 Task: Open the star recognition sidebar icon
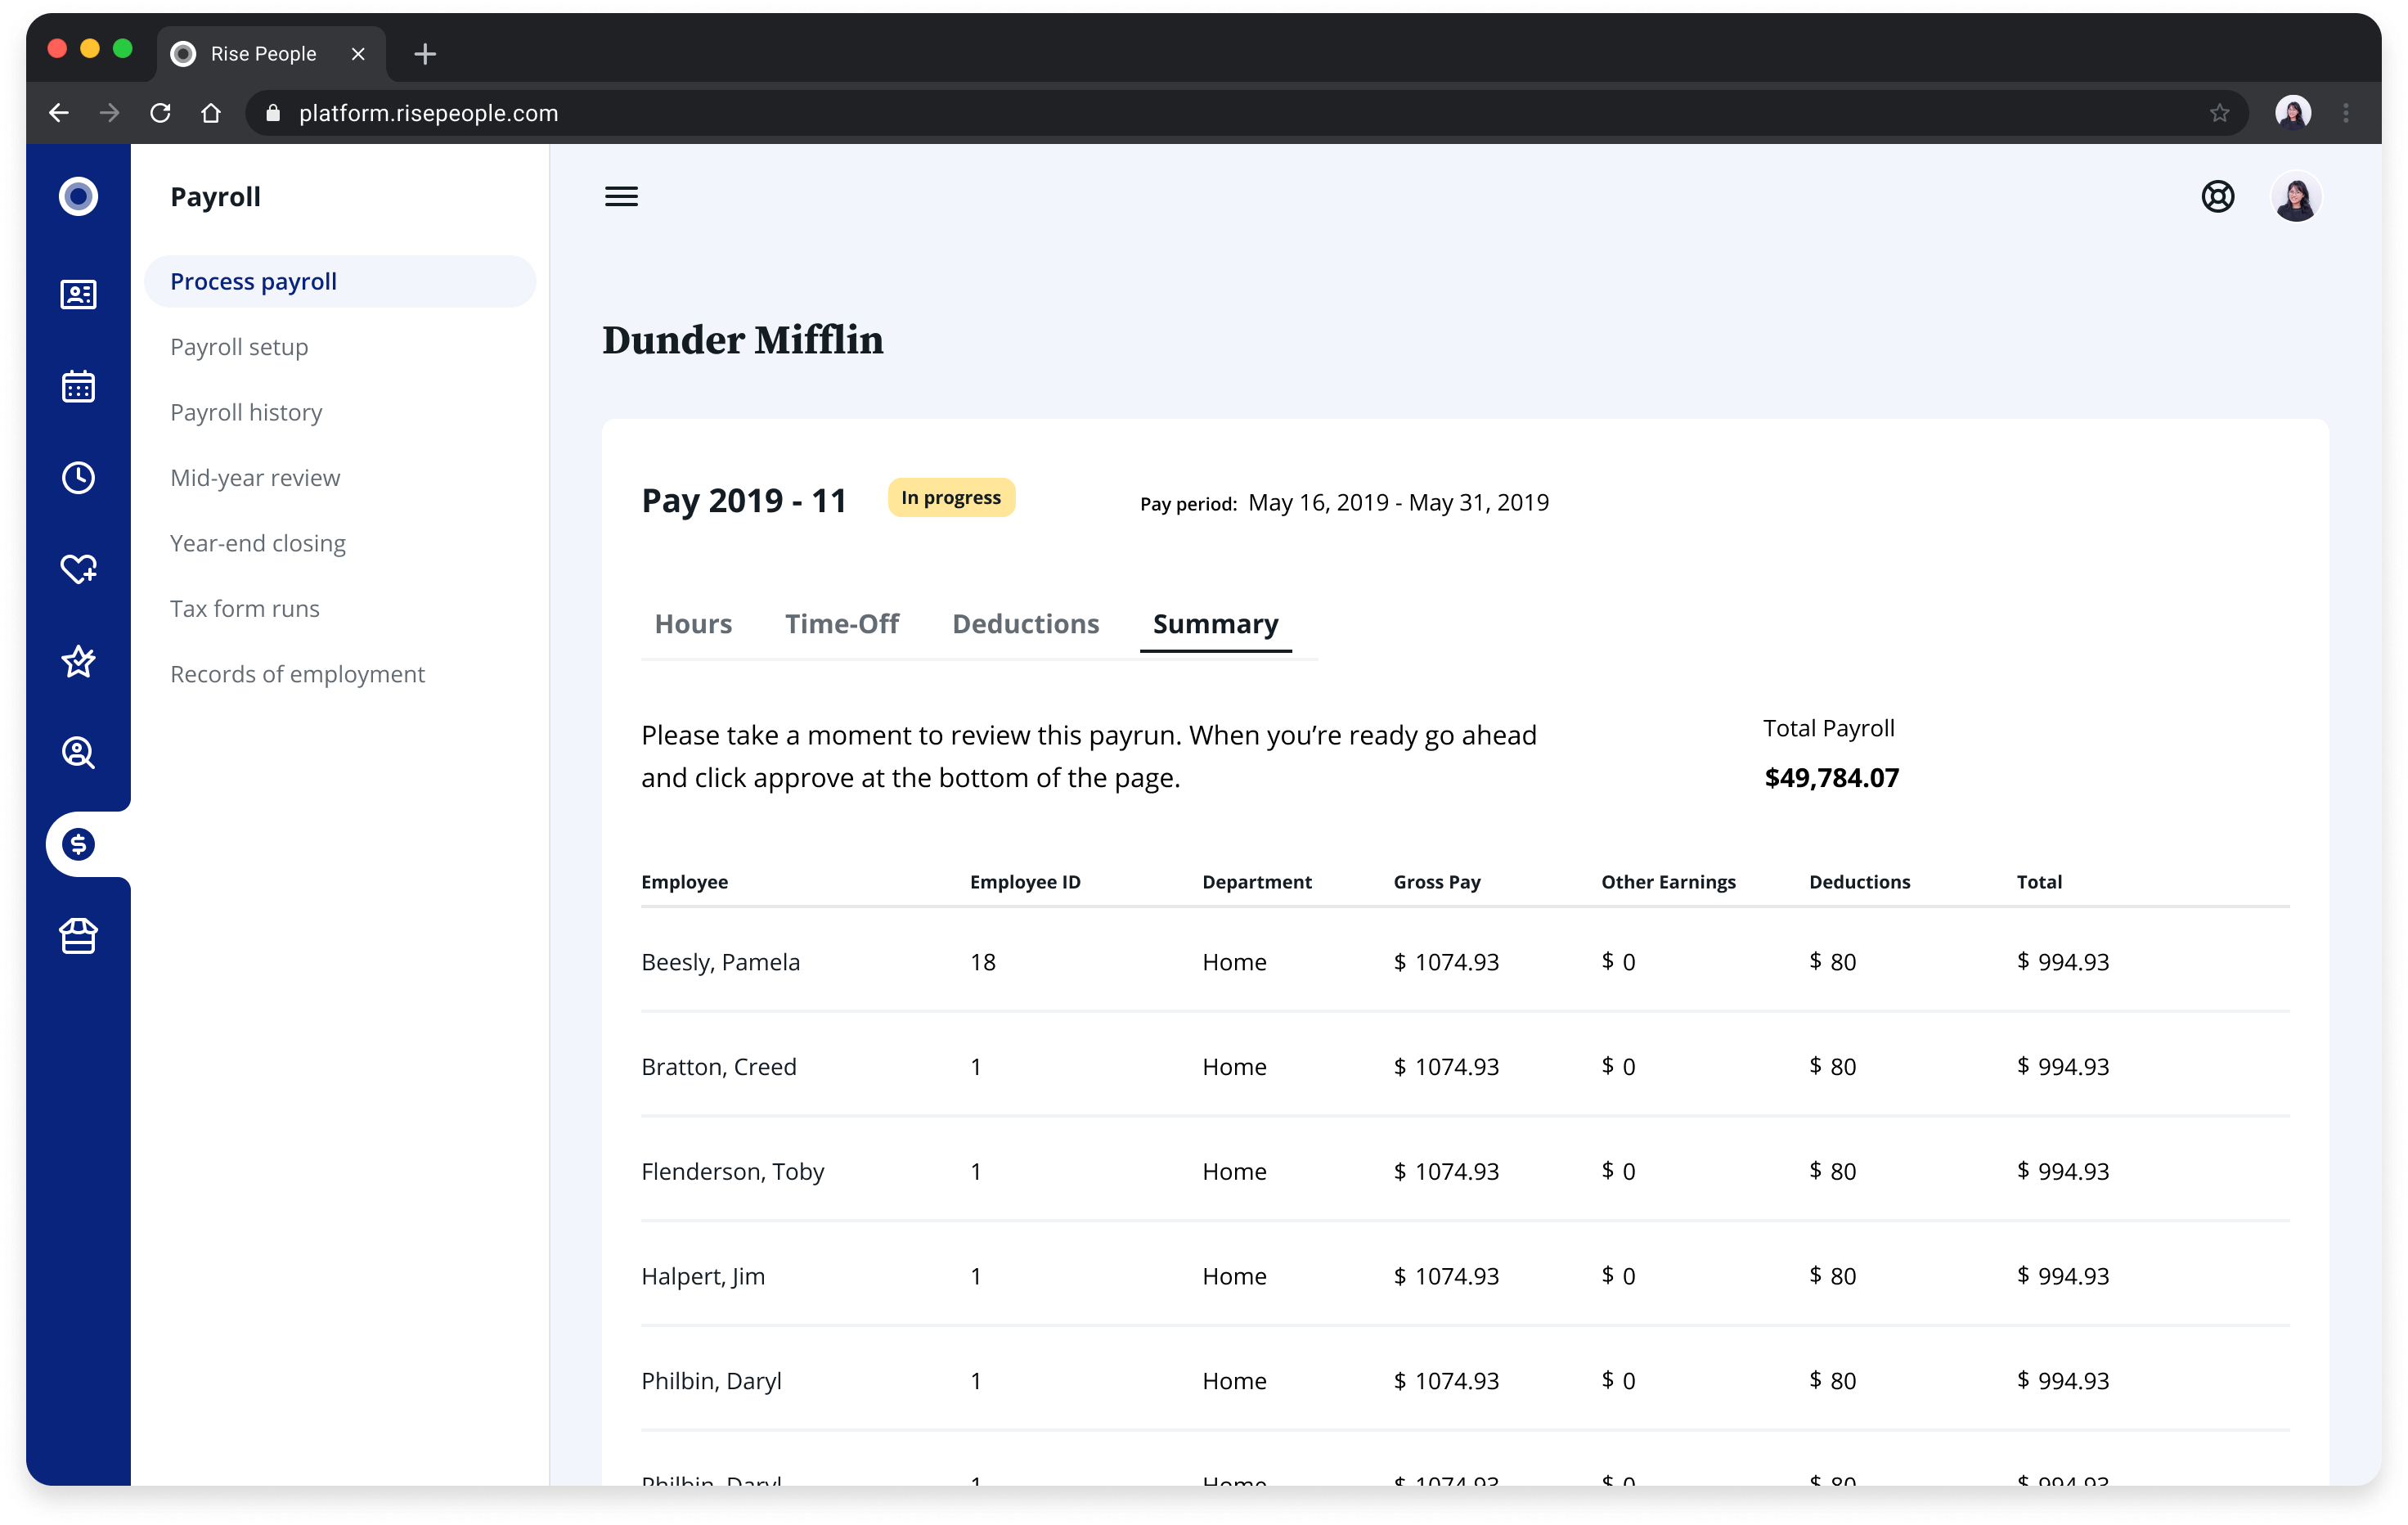(78, 661)
